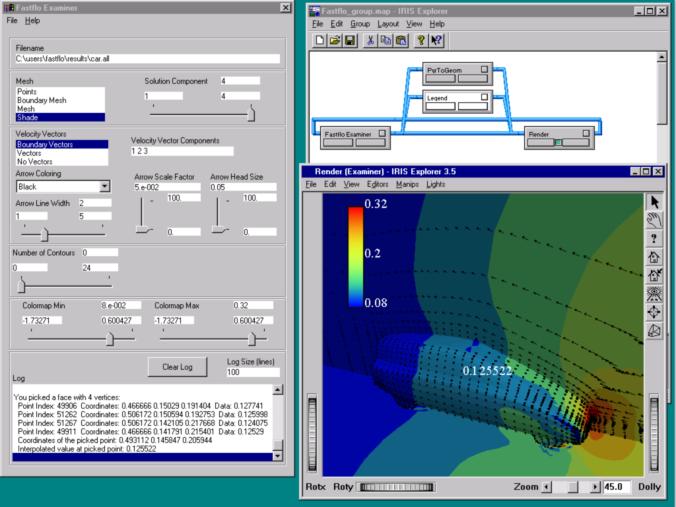This screenshot has height=507, width=676.
Task: Click the question mark help icon in Render
Action: [x=655, y=239]
